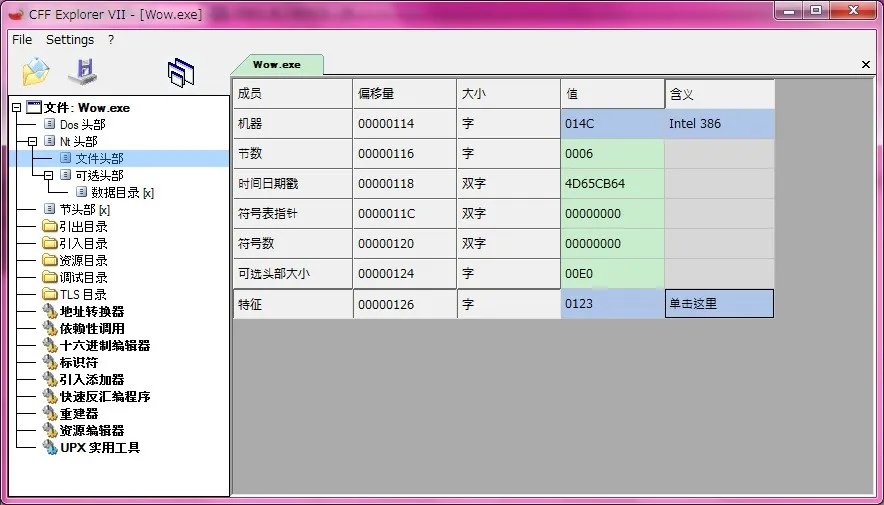Click the 特征 member cell
Screen dimensions: 884x505
click(293, 303)
